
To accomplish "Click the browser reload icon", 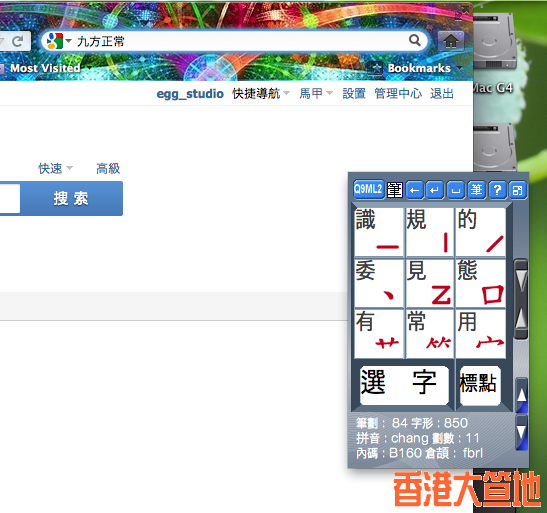I will (x=18, y=42).
